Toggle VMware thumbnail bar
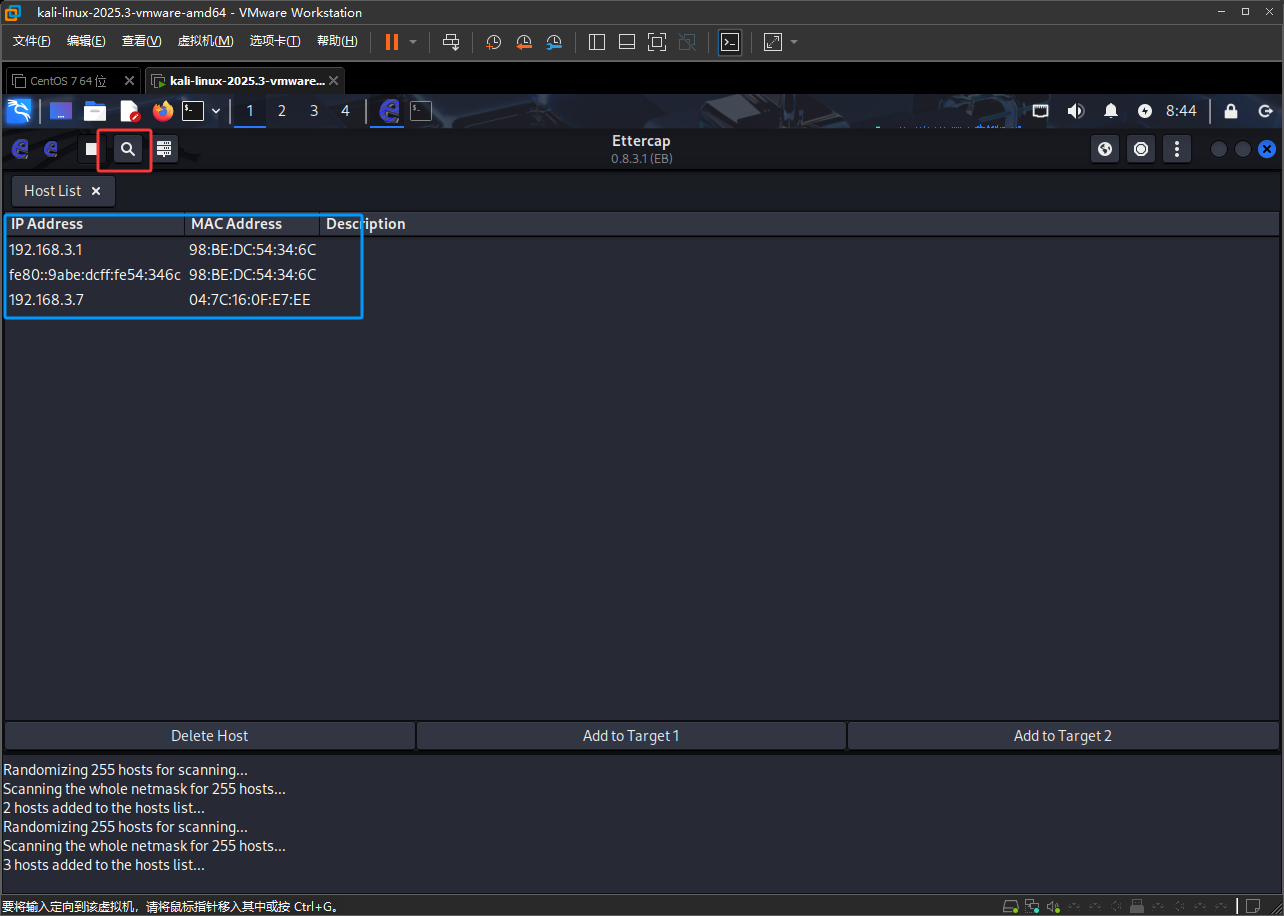This screenshot has width=1284, height=916. 627,42
